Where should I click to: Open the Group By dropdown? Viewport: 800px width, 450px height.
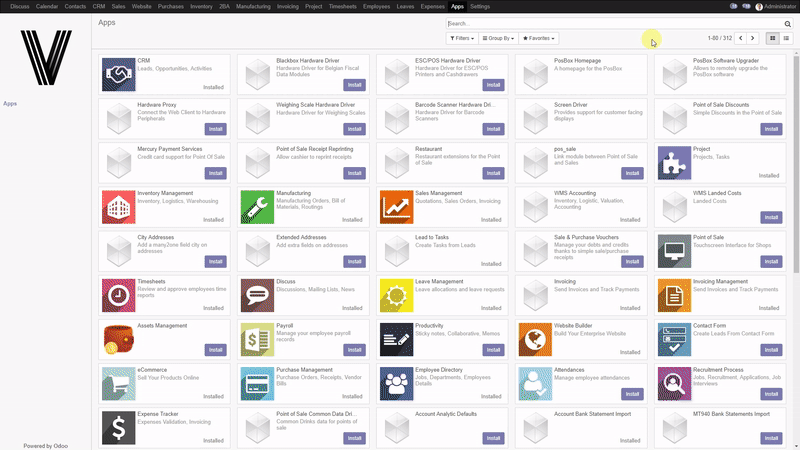498,38
